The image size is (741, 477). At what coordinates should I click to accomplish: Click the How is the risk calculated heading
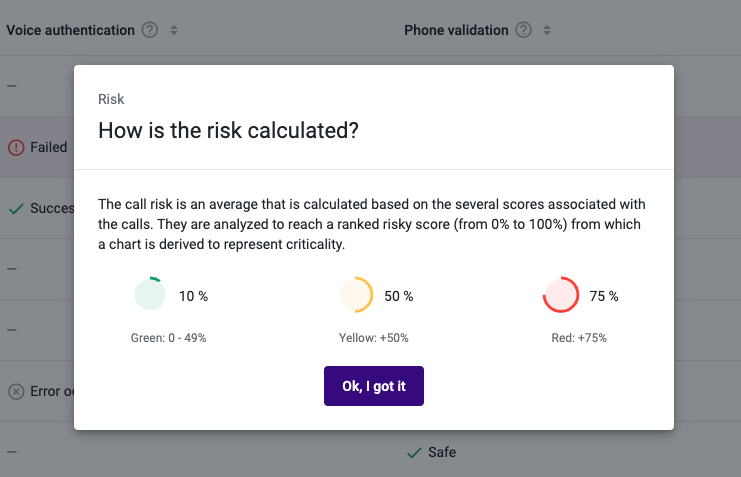(x=228, y=130)
